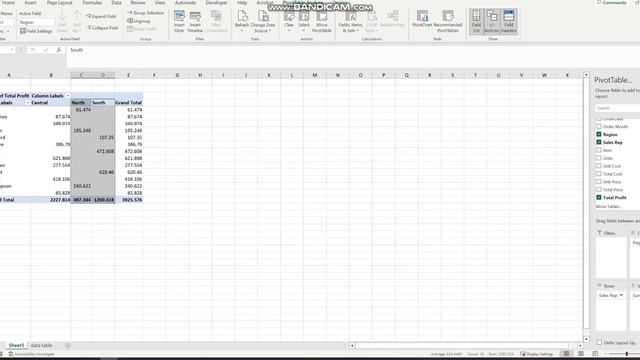Open the Developer ribbon tab
Screen dimensions: 640x360
(x=216, y=3)
